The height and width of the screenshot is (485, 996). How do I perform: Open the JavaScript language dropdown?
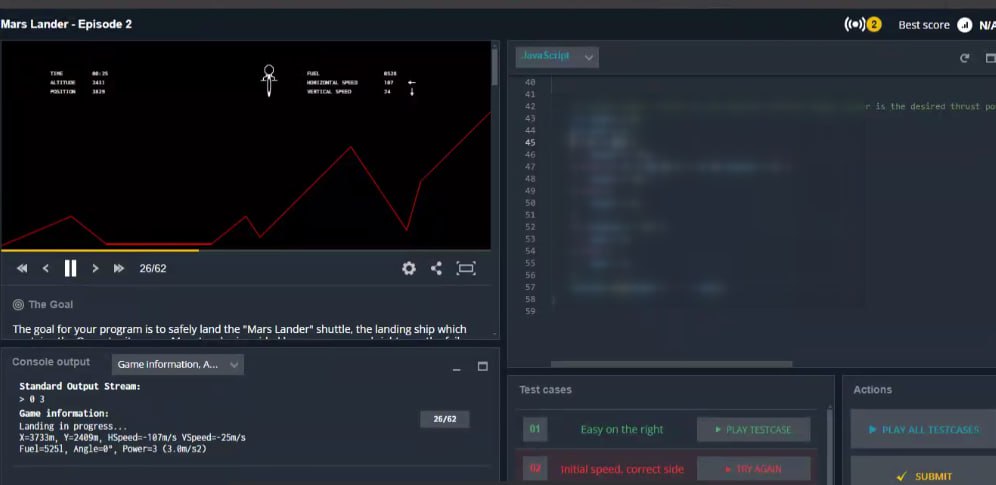coord(557,57)
